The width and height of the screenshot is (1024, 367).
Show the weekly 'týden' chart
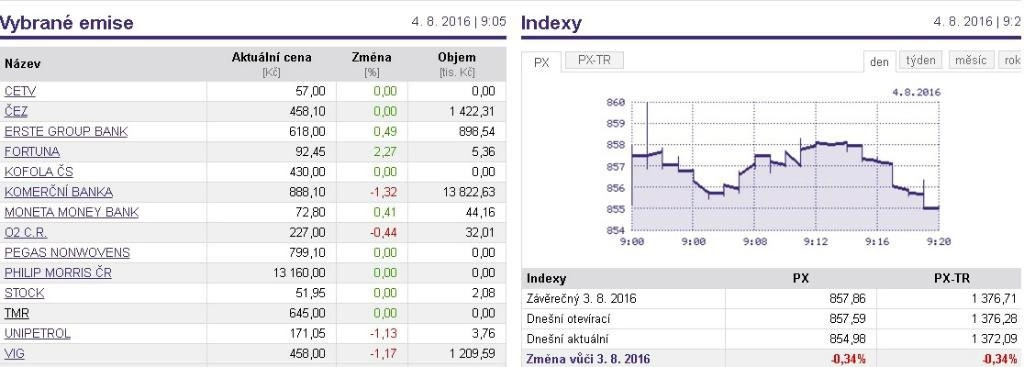point(921,60)
